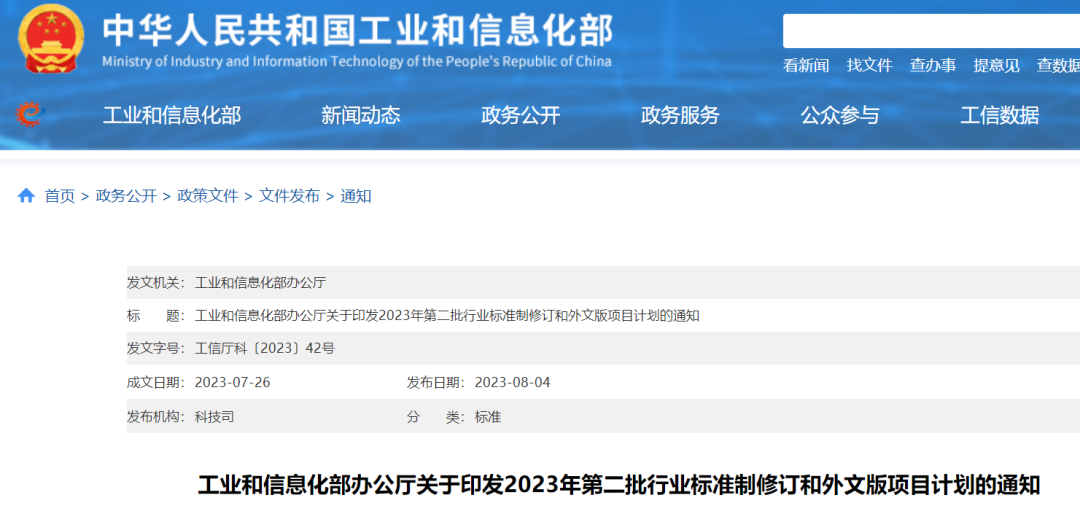Open the 找文件 quick link

click(869, 65)
